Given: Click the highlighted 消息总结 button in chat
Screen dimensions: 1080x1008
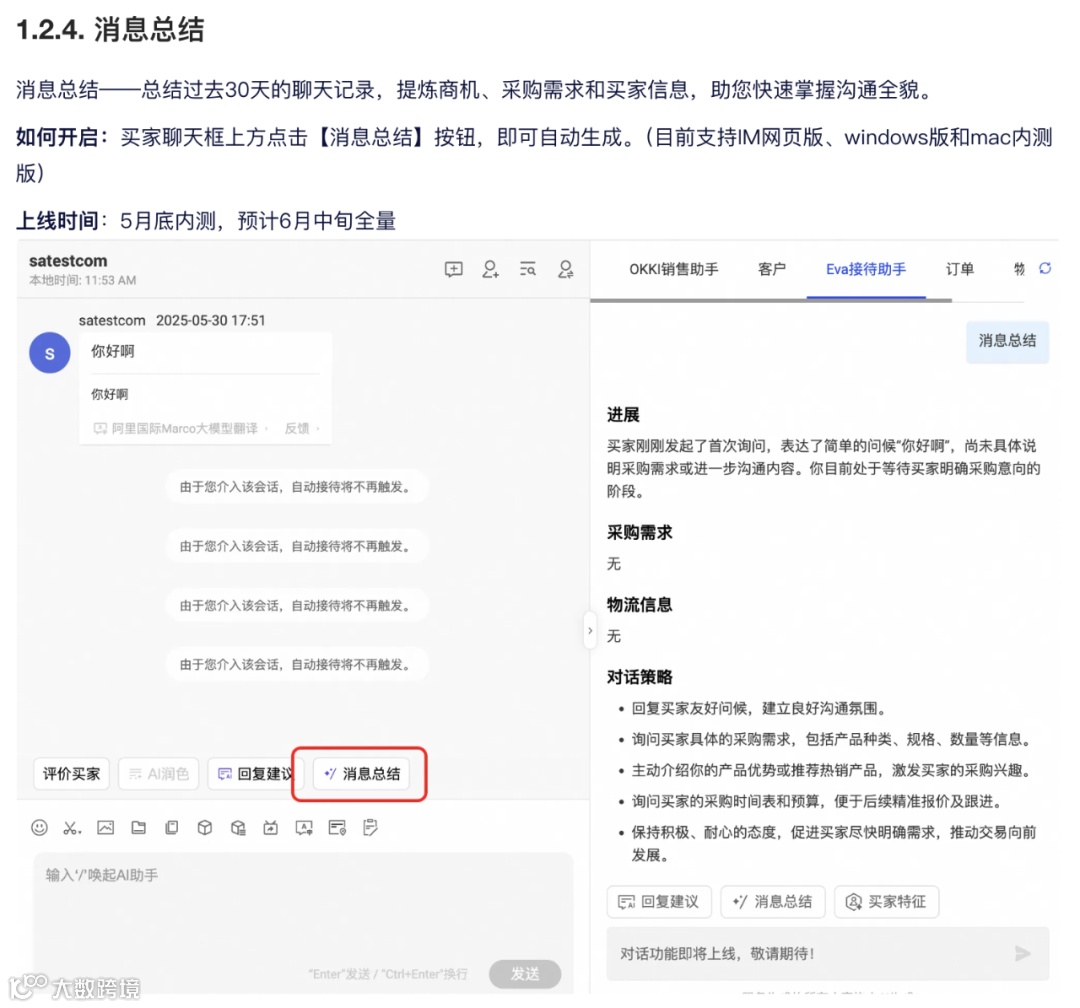Looking at the screenshot, I should pos(362,774).
